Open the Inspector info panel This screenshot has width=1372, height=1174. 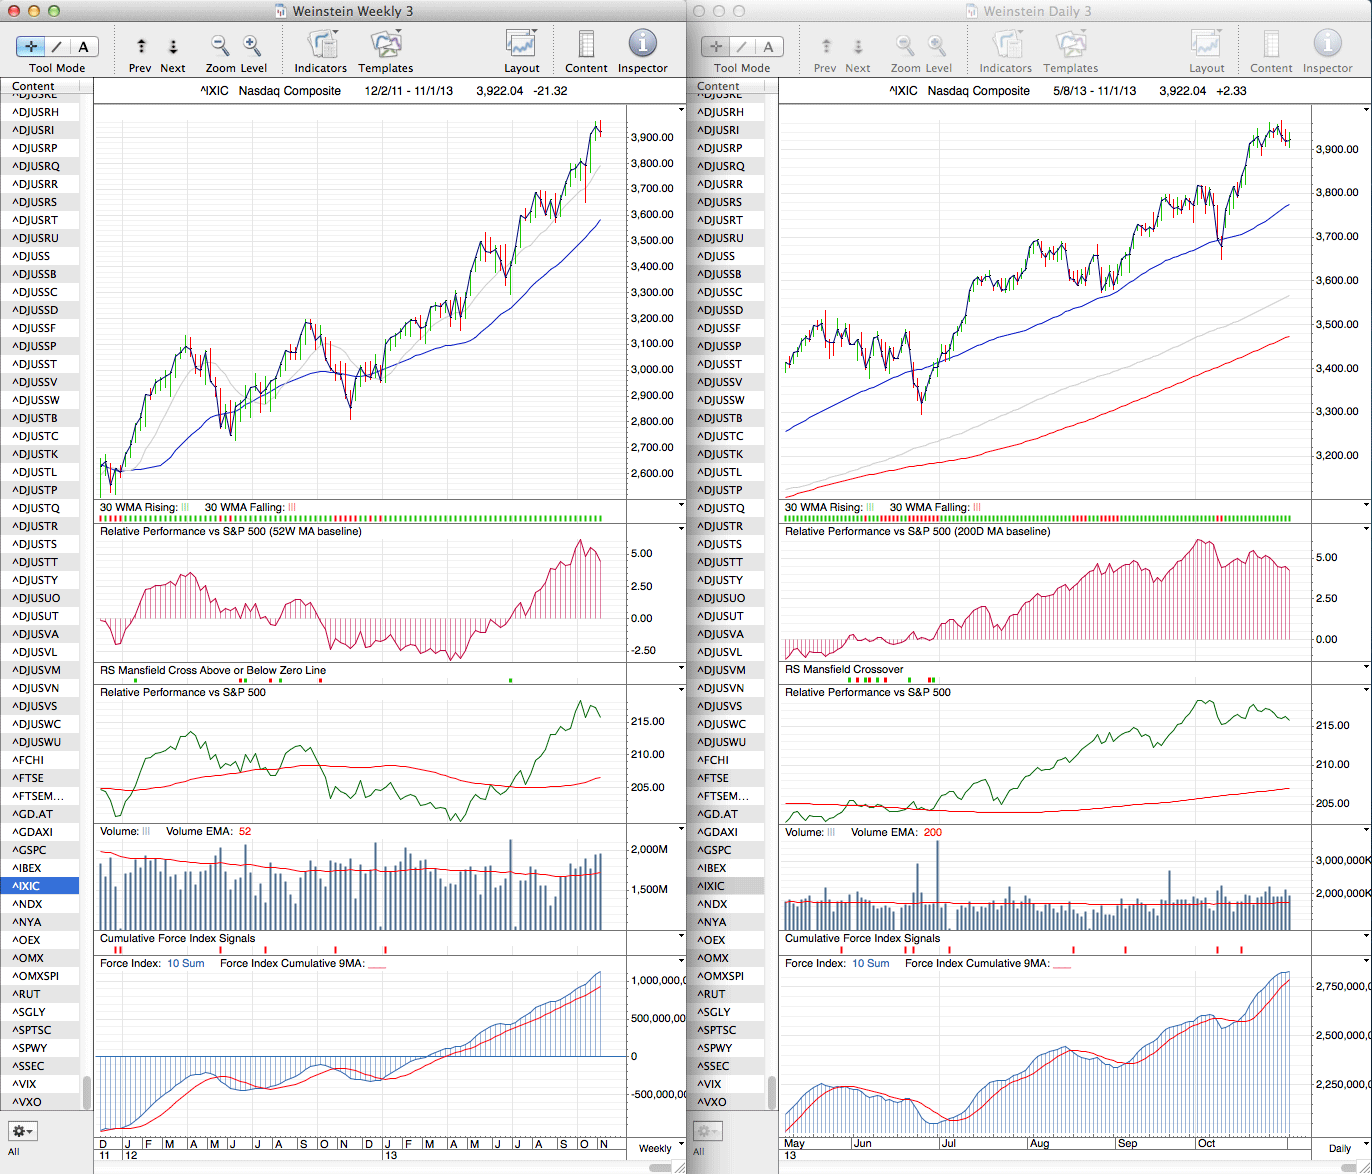[x=642, y=44]
